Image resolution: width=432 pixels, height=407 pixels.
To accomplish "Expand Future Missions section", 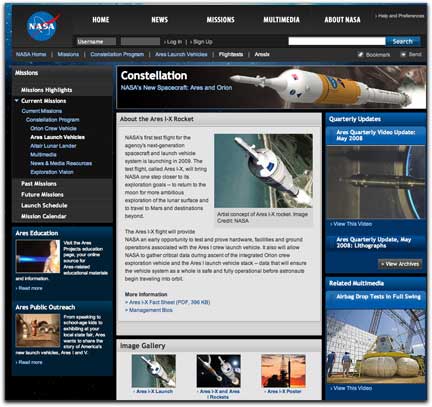I will pos(42,195).
